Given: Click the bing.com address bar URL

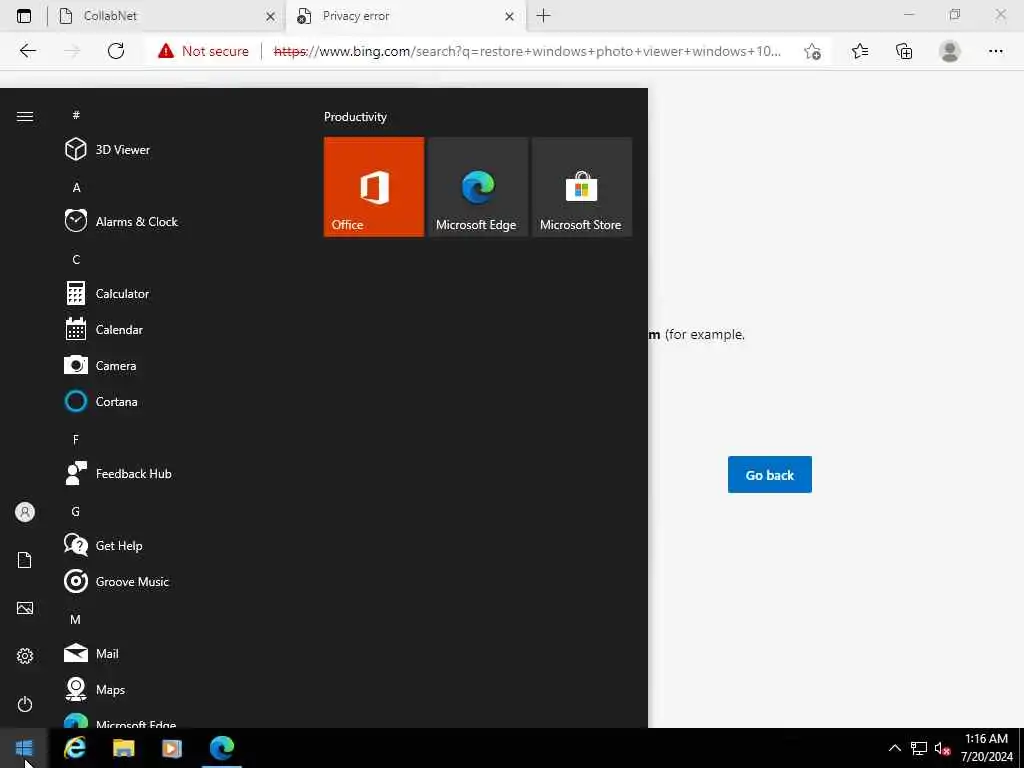Looking at the screenshot, I should point(527,51).
